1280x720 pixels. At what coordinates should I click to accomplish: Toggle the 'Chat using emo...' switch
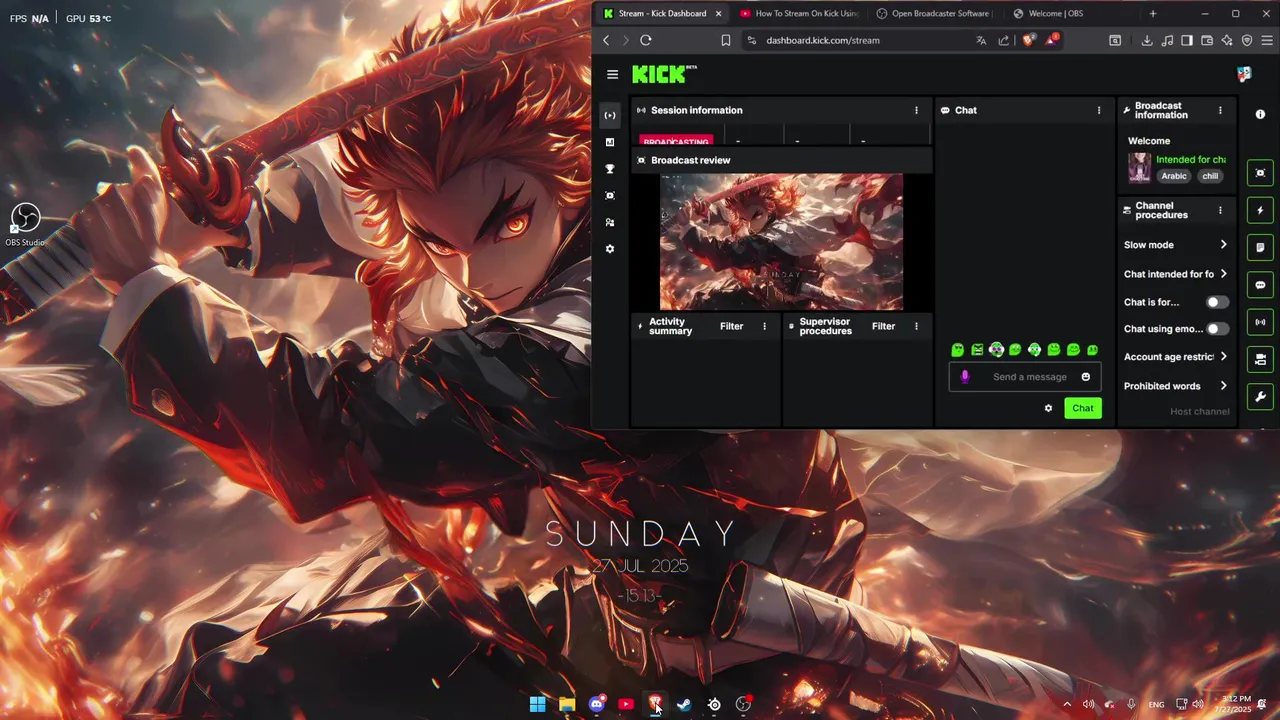(x=1217, y=329)
